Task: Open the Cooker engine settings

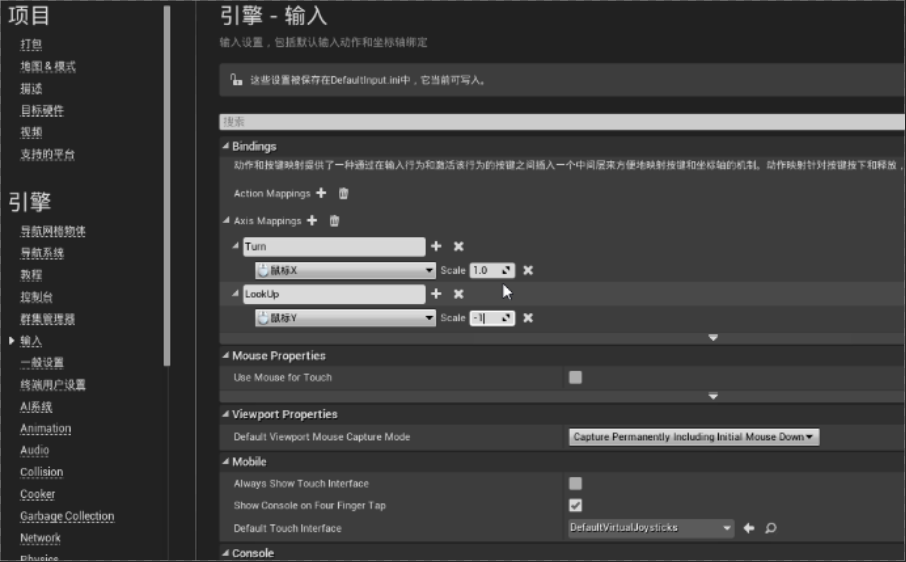Action: [38, 494]
